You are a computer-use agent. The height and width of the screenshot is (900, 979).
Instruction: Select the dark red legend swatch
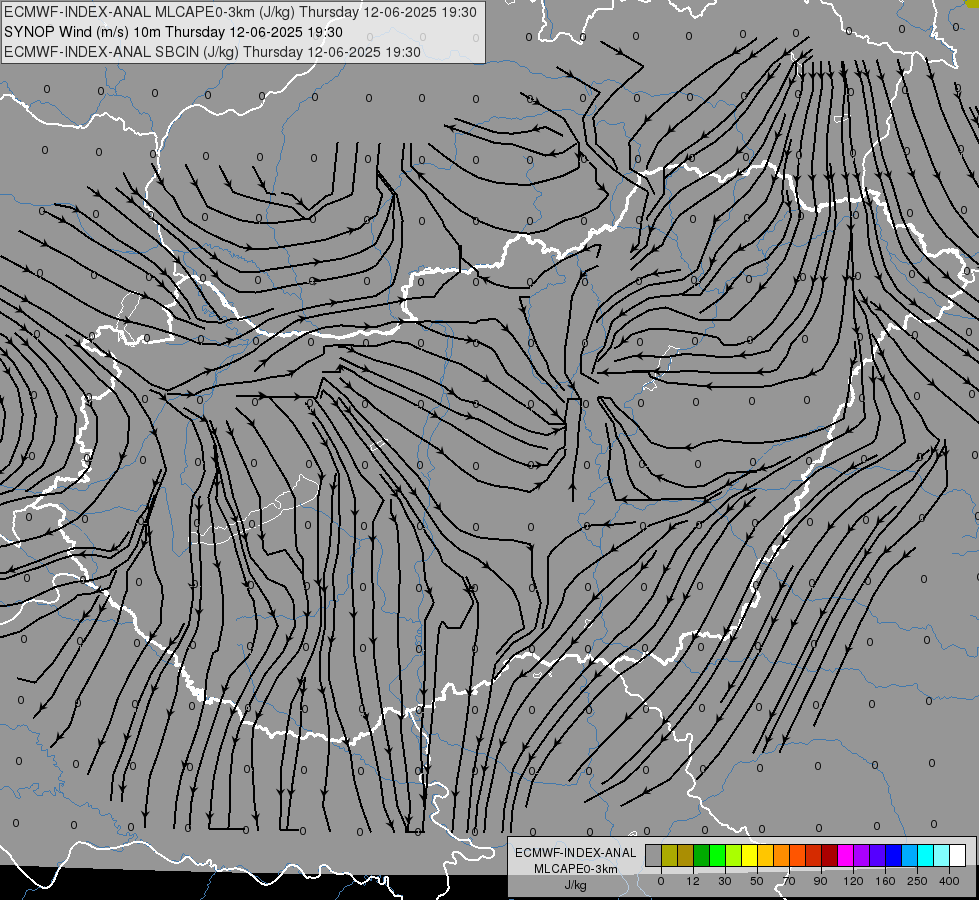coord(830,855)
